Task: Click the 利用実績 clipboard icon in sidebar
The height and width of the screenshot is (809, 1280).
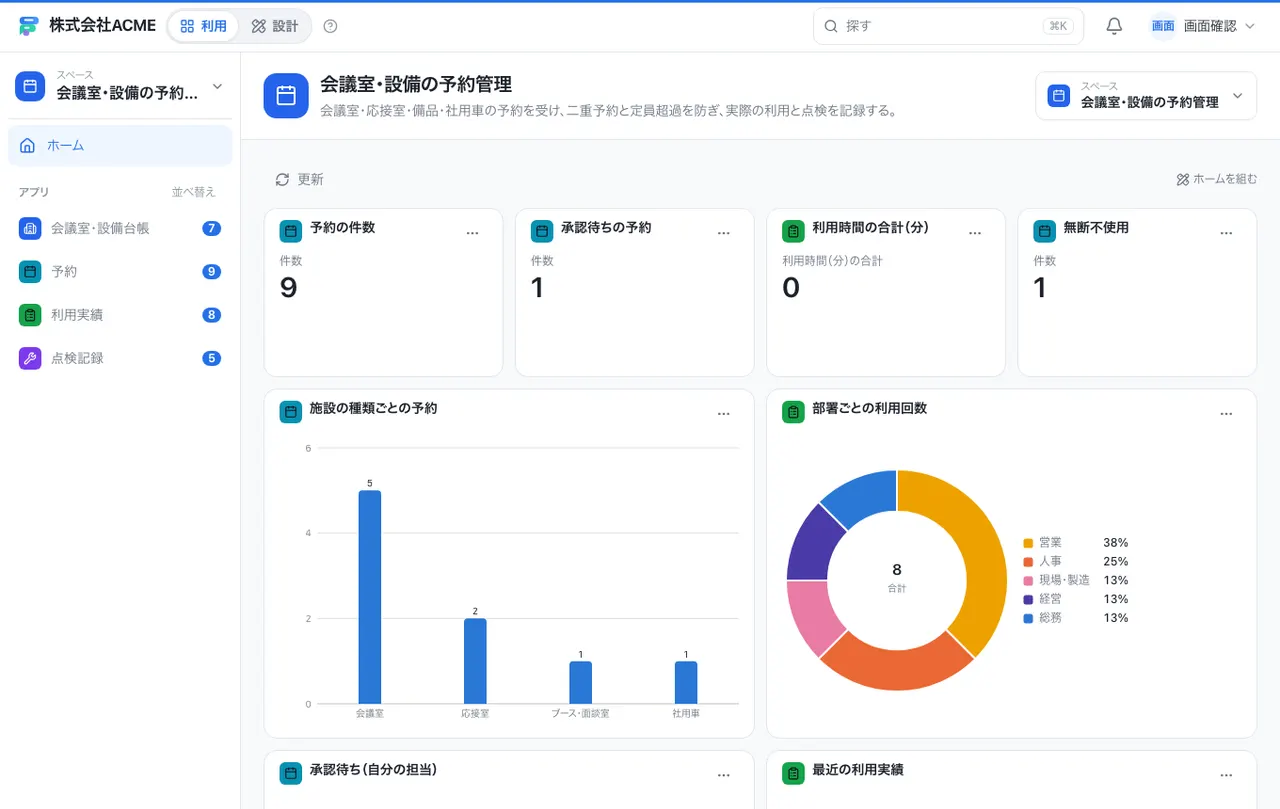Action: tap(30, 315)
